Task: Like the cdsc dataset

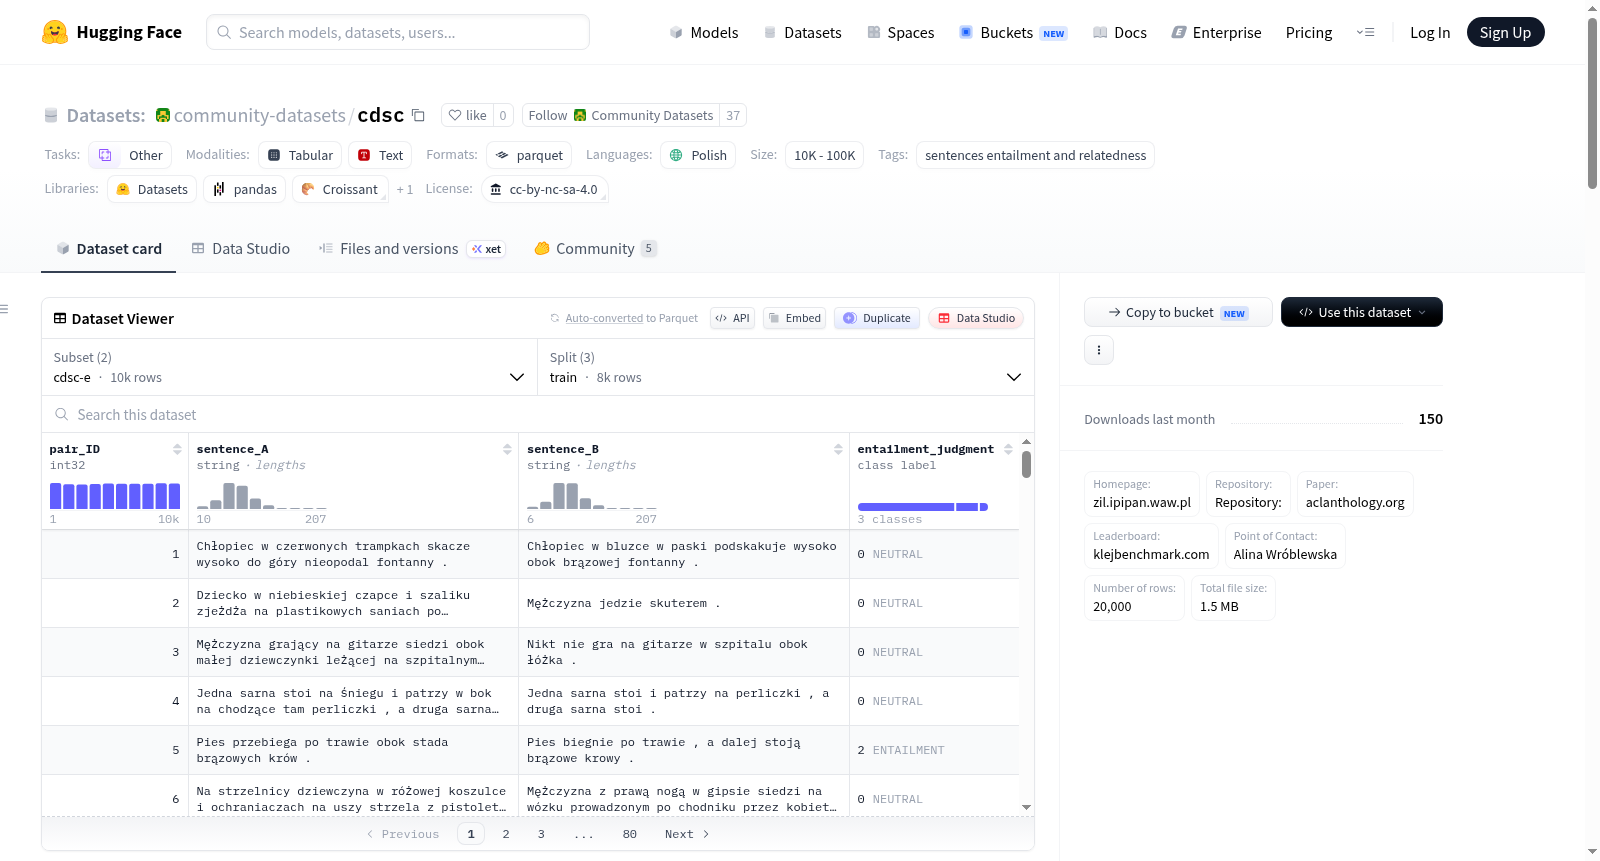Action: 467,115
